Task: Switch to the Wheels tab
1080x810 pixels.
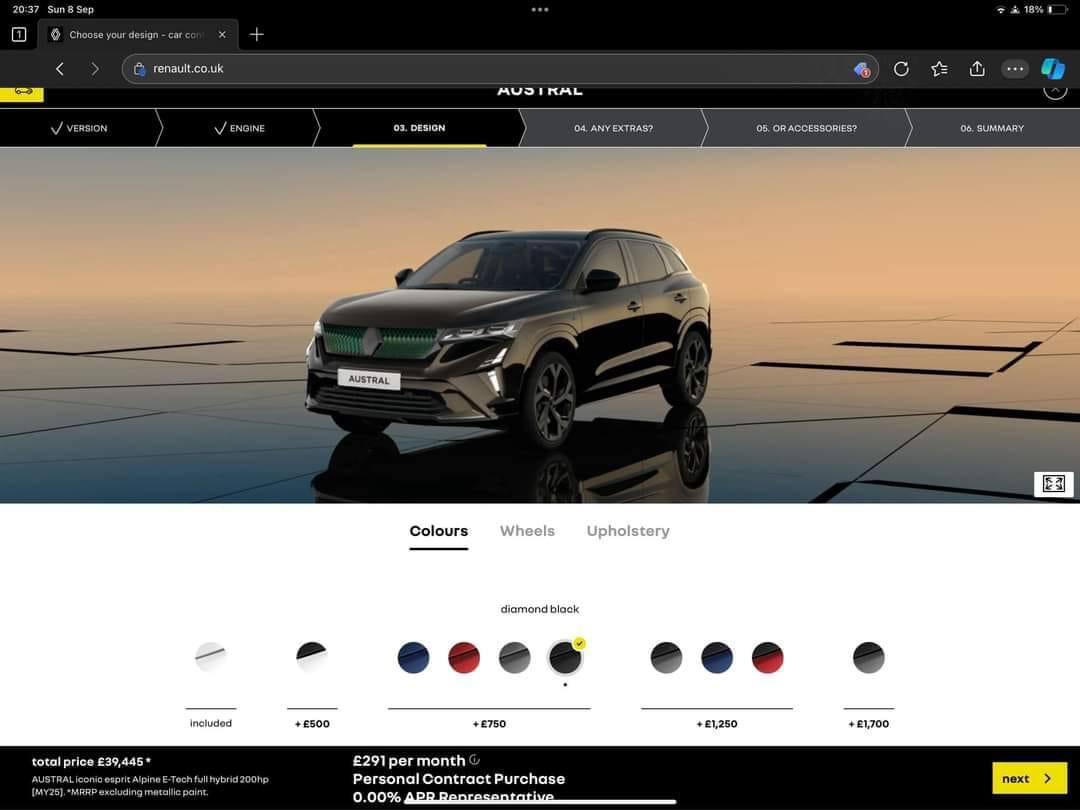Action: 527,531
